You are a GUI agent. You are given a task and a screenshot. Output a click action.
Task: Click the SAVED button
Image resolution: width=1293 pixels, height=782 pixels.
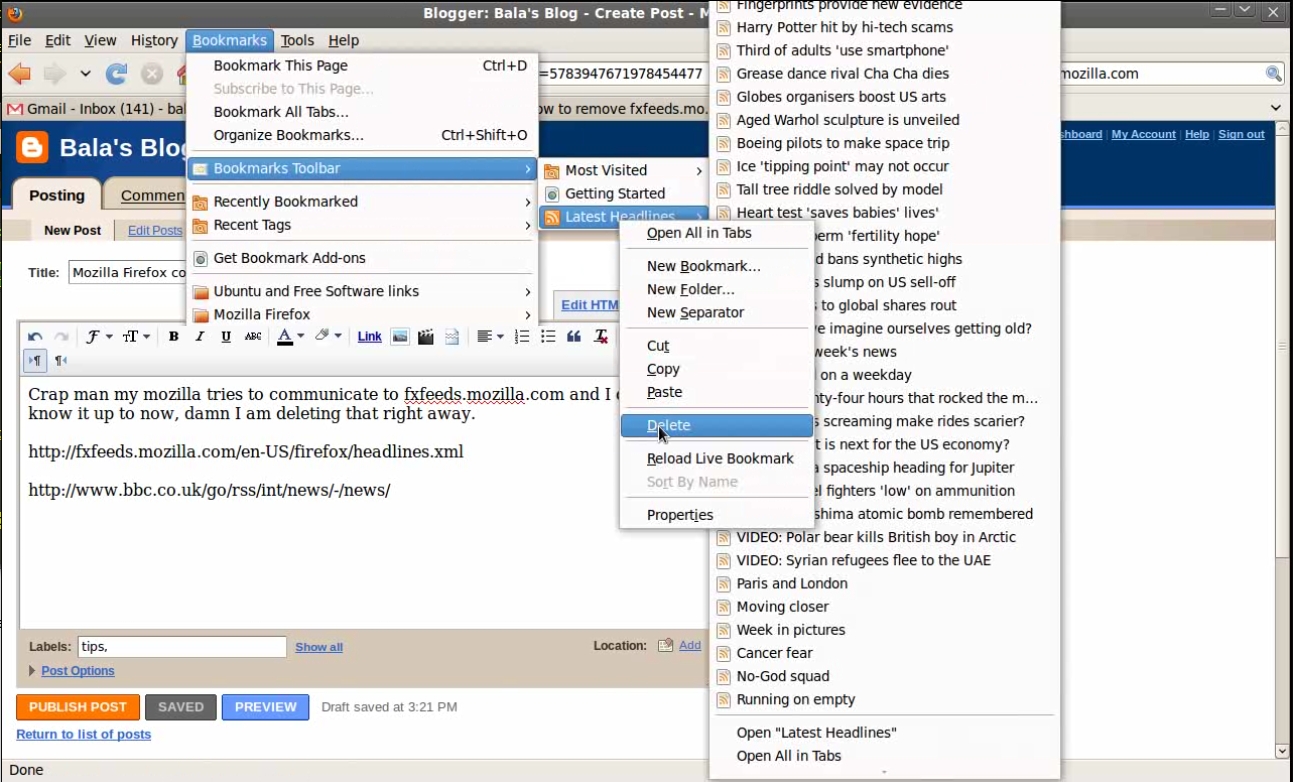(181, 707)
